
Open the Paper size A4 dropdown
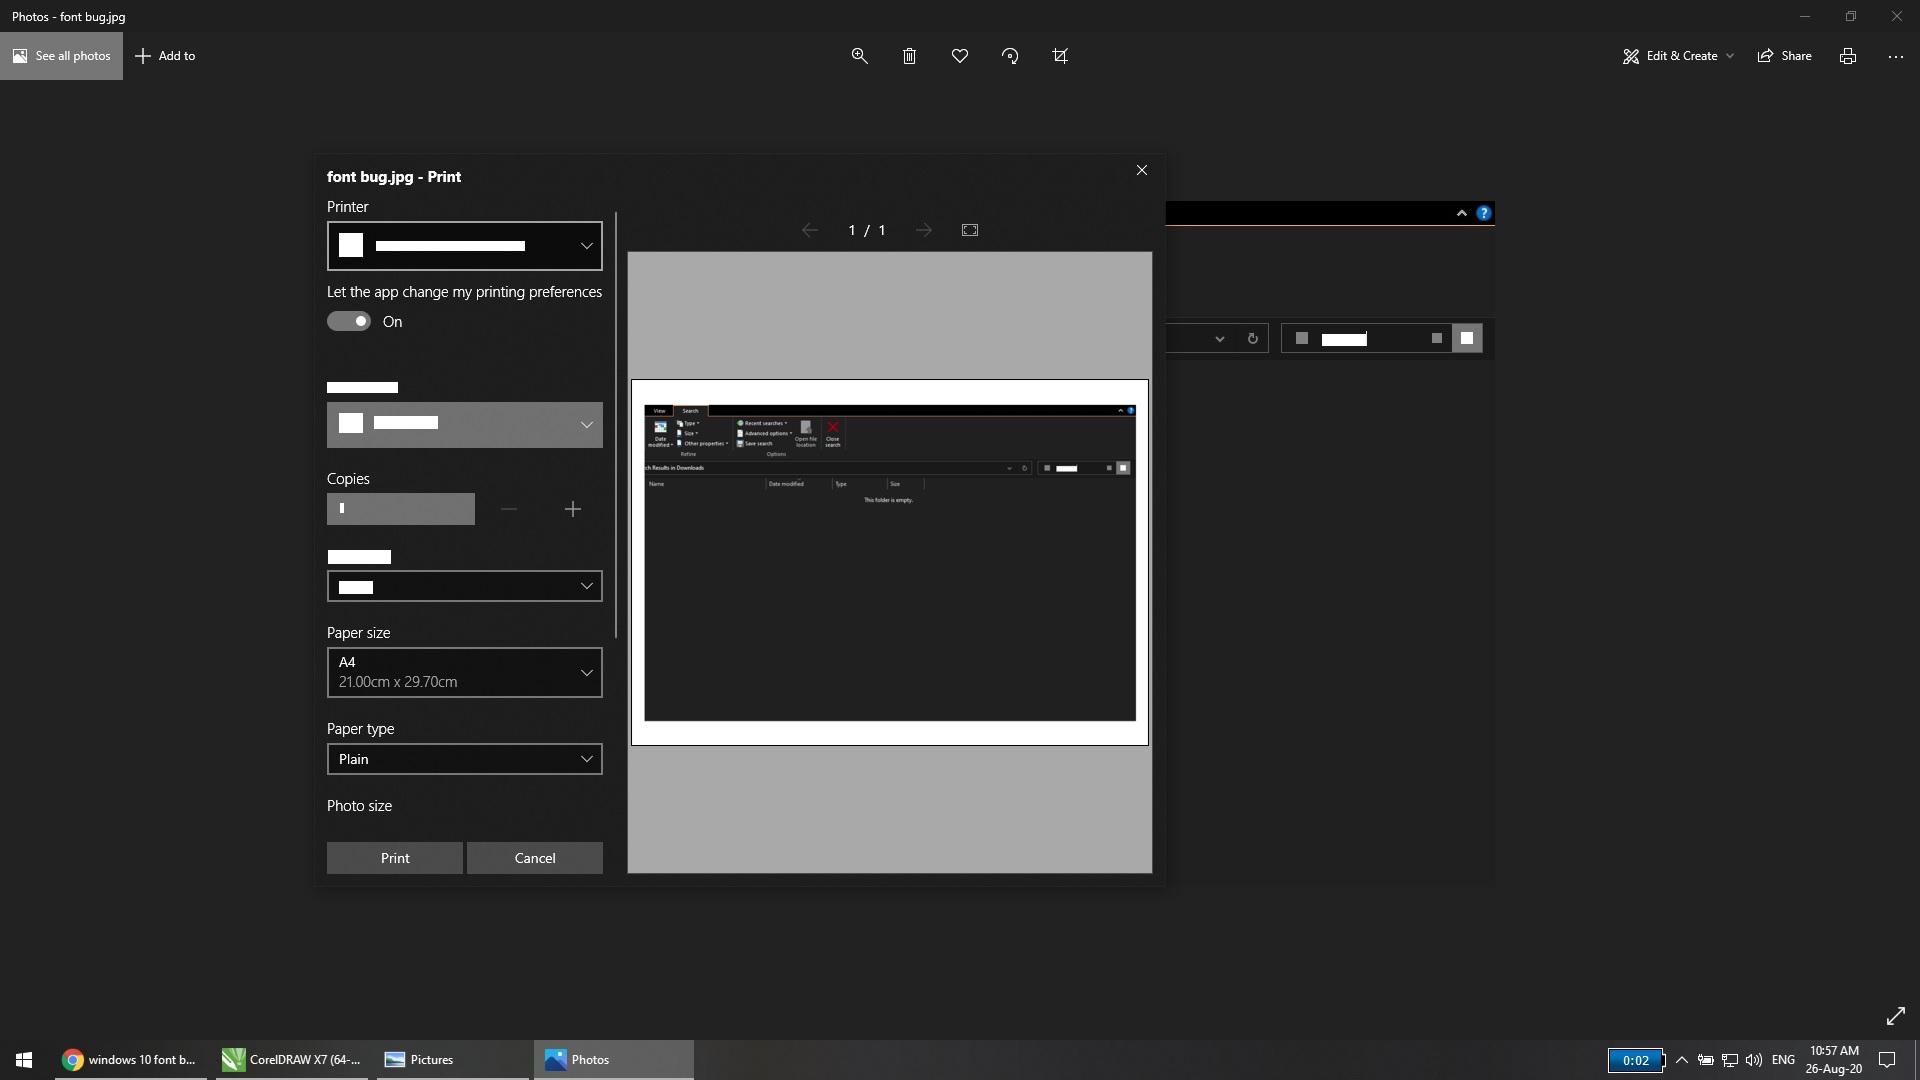465,672
